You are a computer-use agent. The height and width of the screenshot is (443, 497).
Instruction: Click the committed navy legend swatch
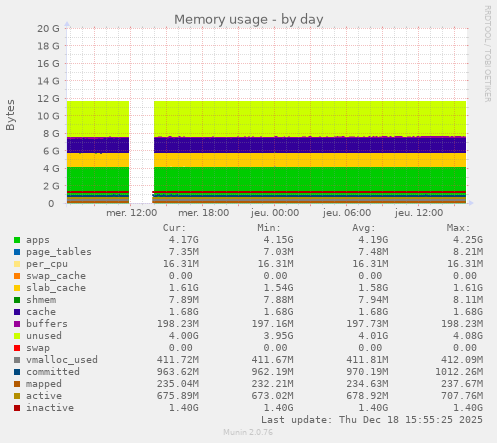[17, 372]
